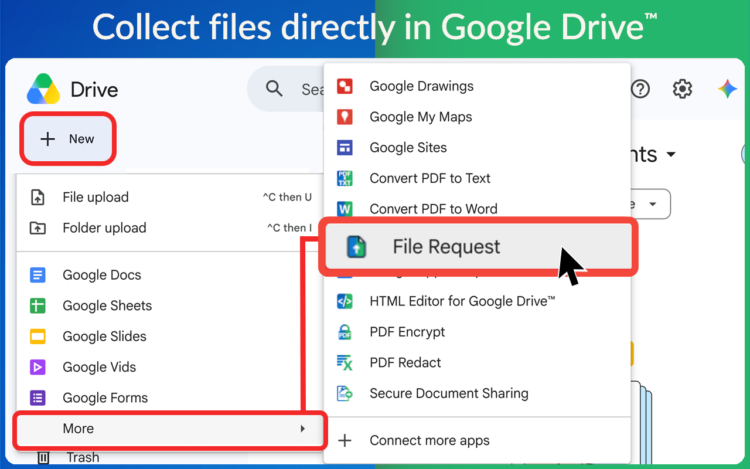This screenshot has width=750, height=469.
Task: Open the settings gear icon
Action: point(682,89)
